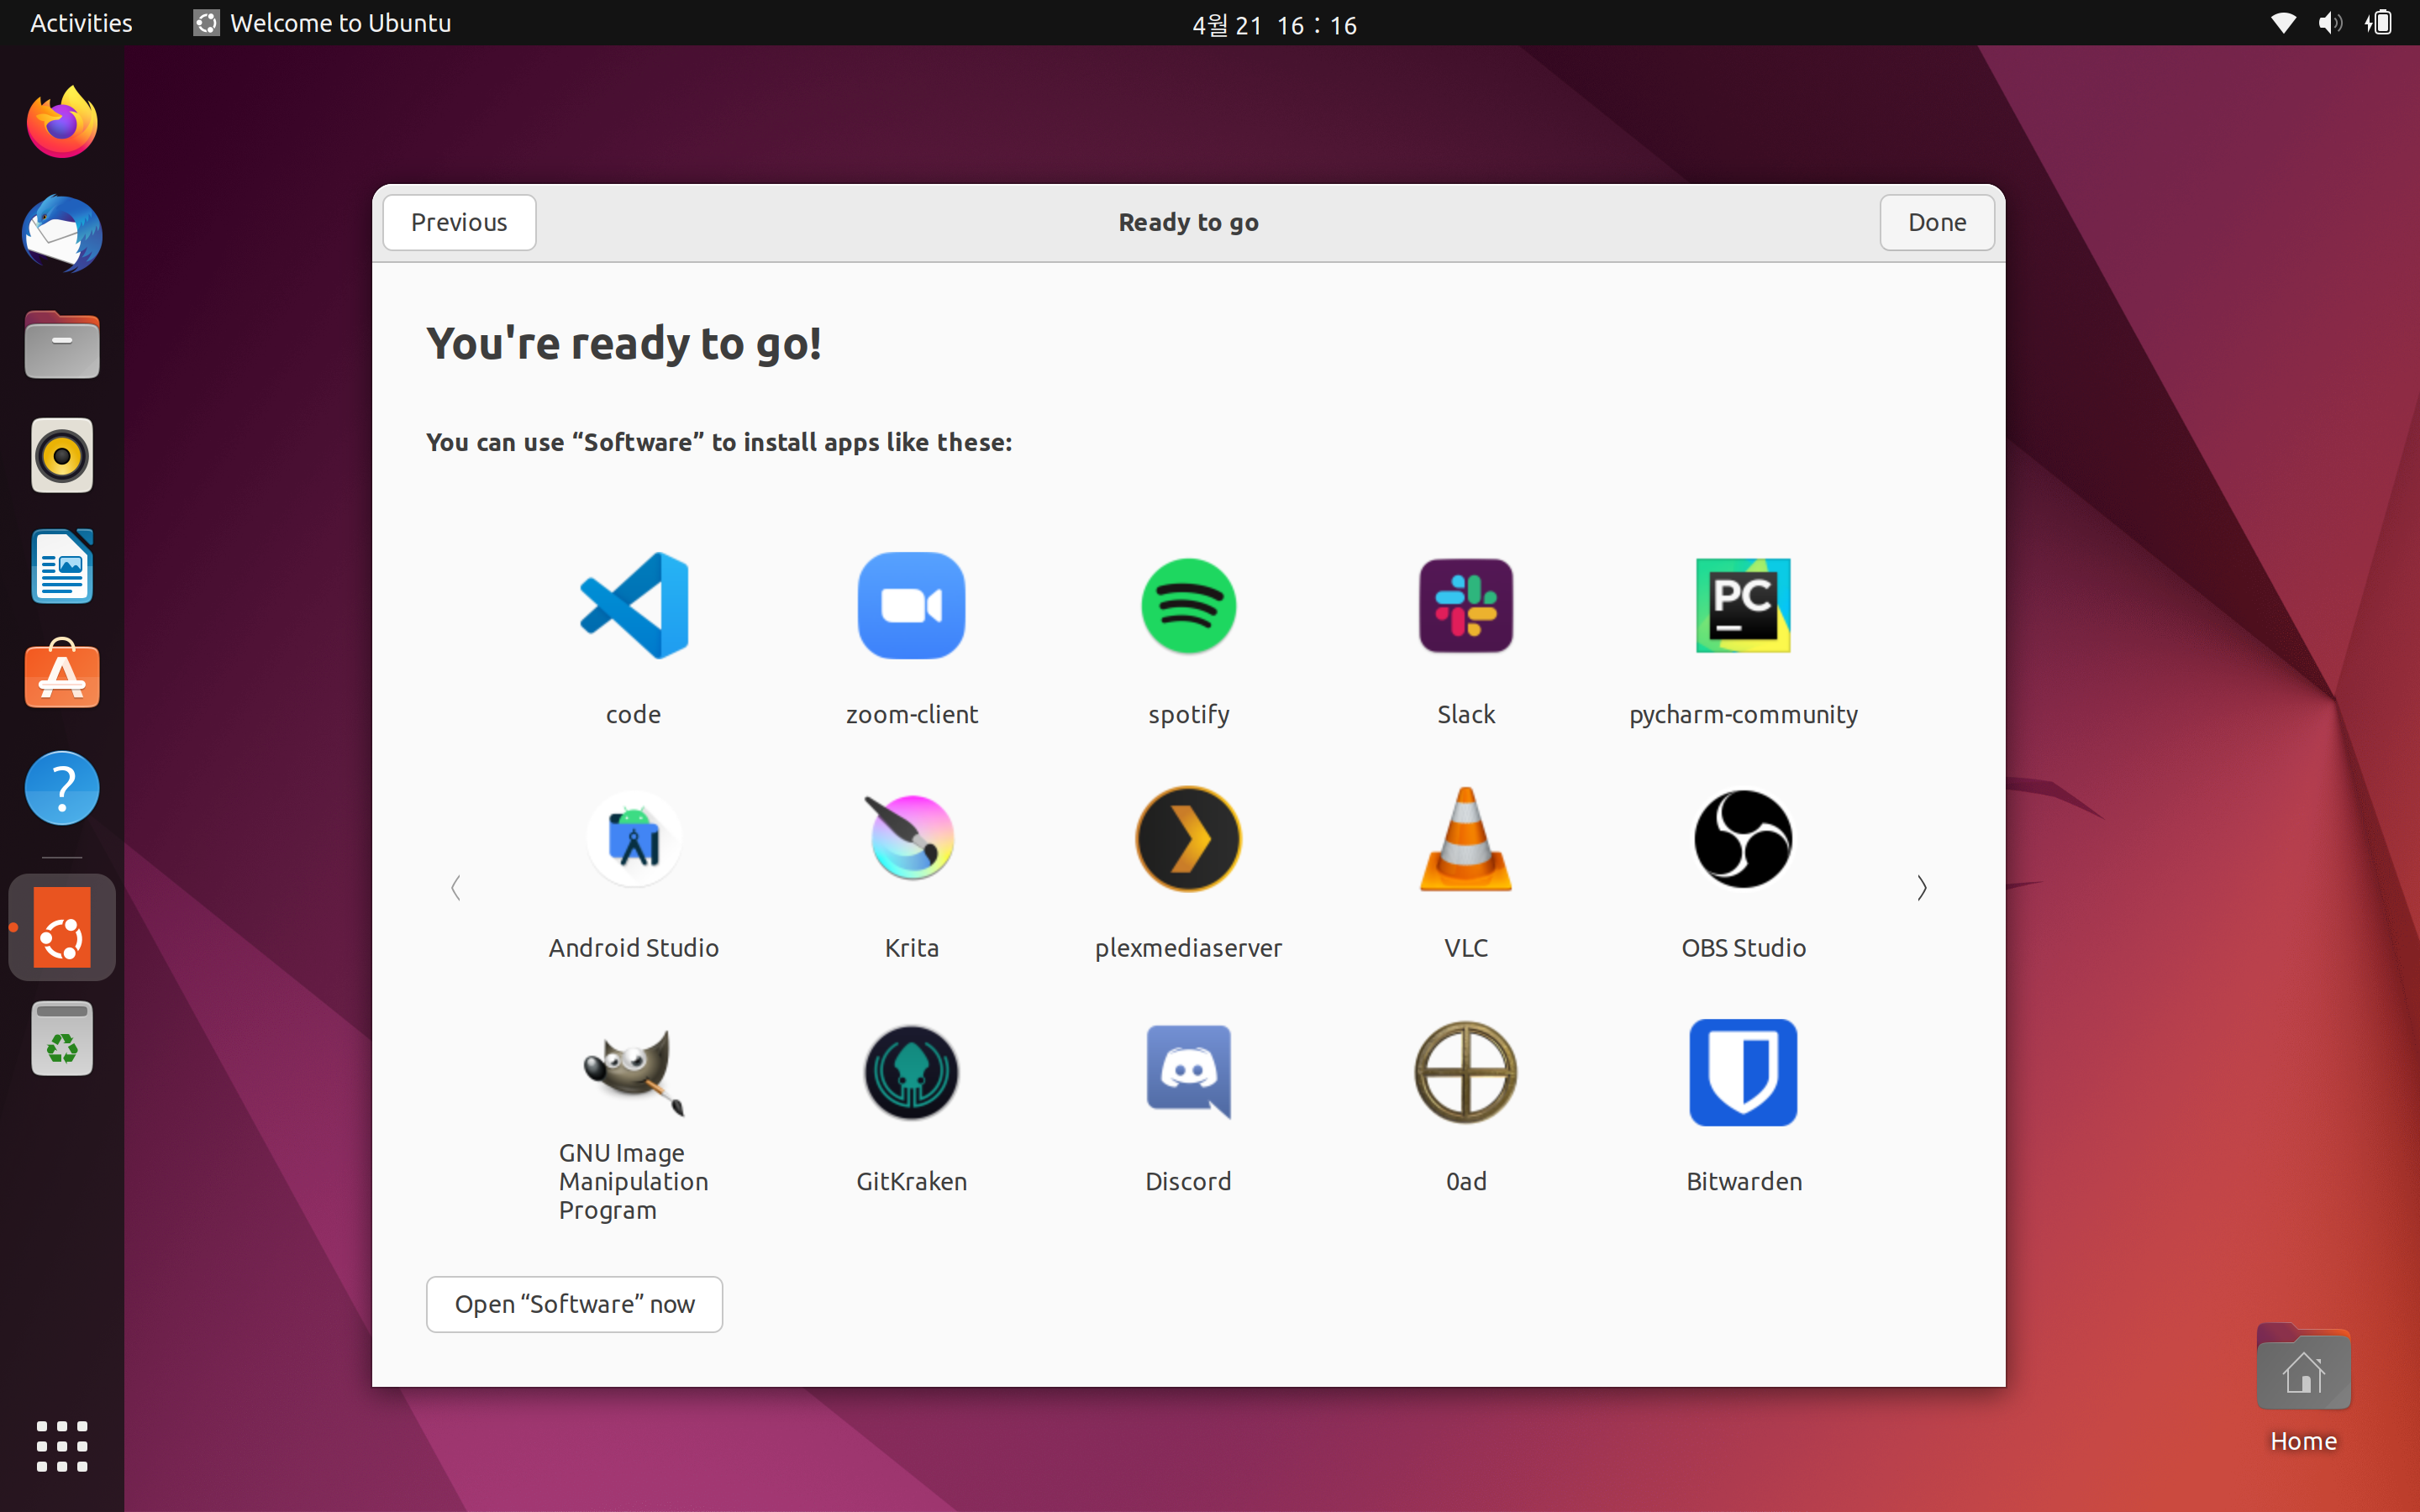Click the Done button
Viewport: 2420px width, 1512px height.
pyautogui.click(x=1937, y=222)
